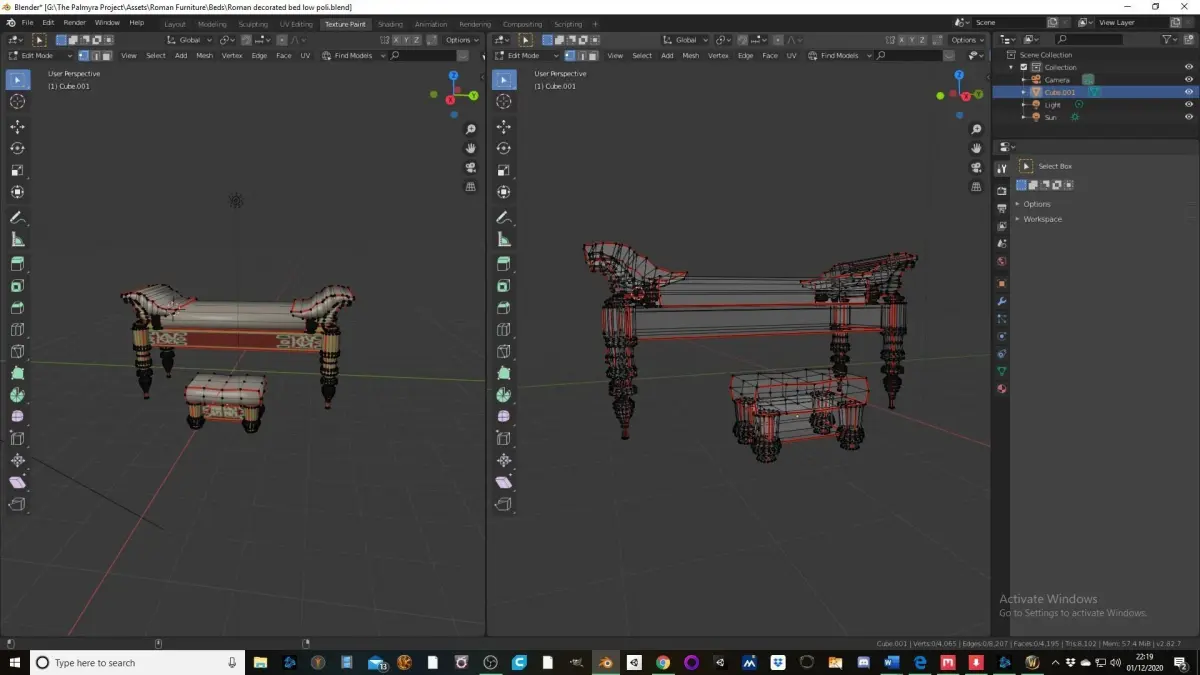Open the Find Models dropdown in the left viewport
1200x675 pixels.
[353, 56]
